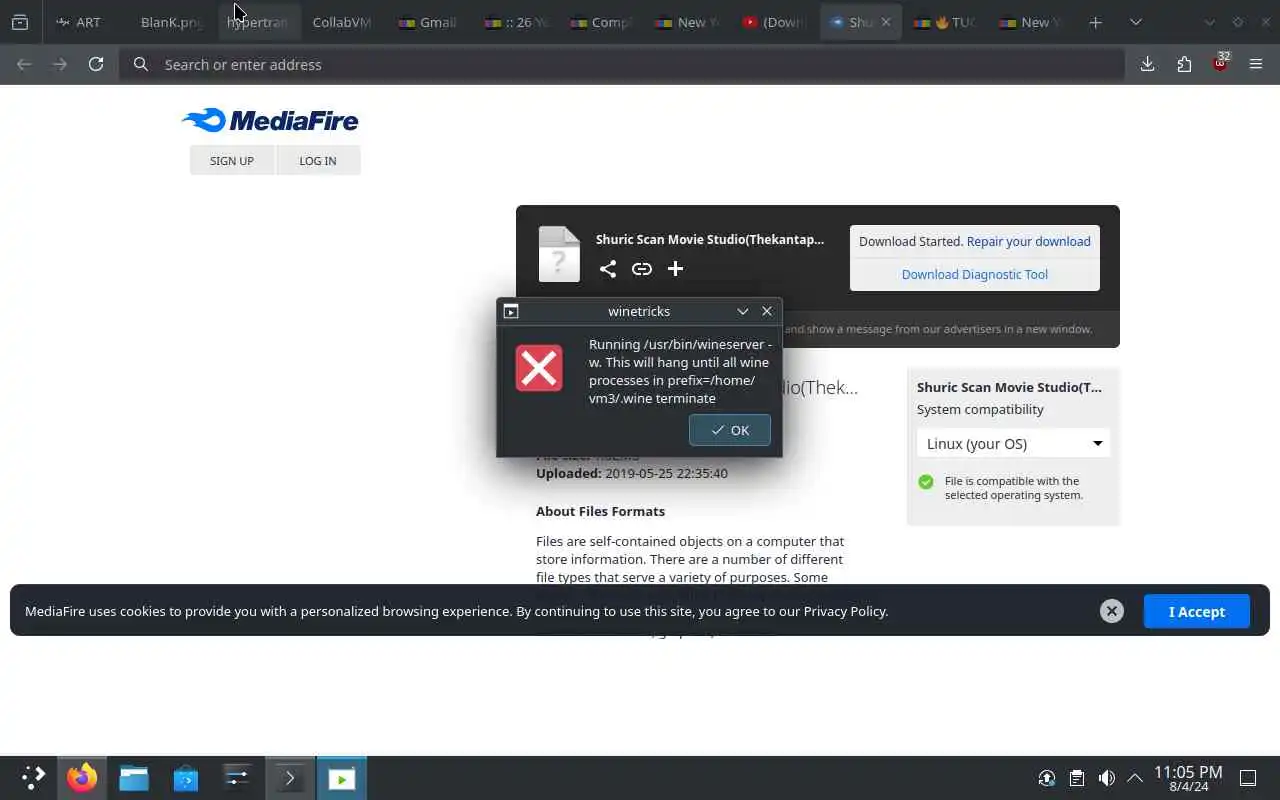Click Show Desktop button in taskbar

(x=1248, y=778)
